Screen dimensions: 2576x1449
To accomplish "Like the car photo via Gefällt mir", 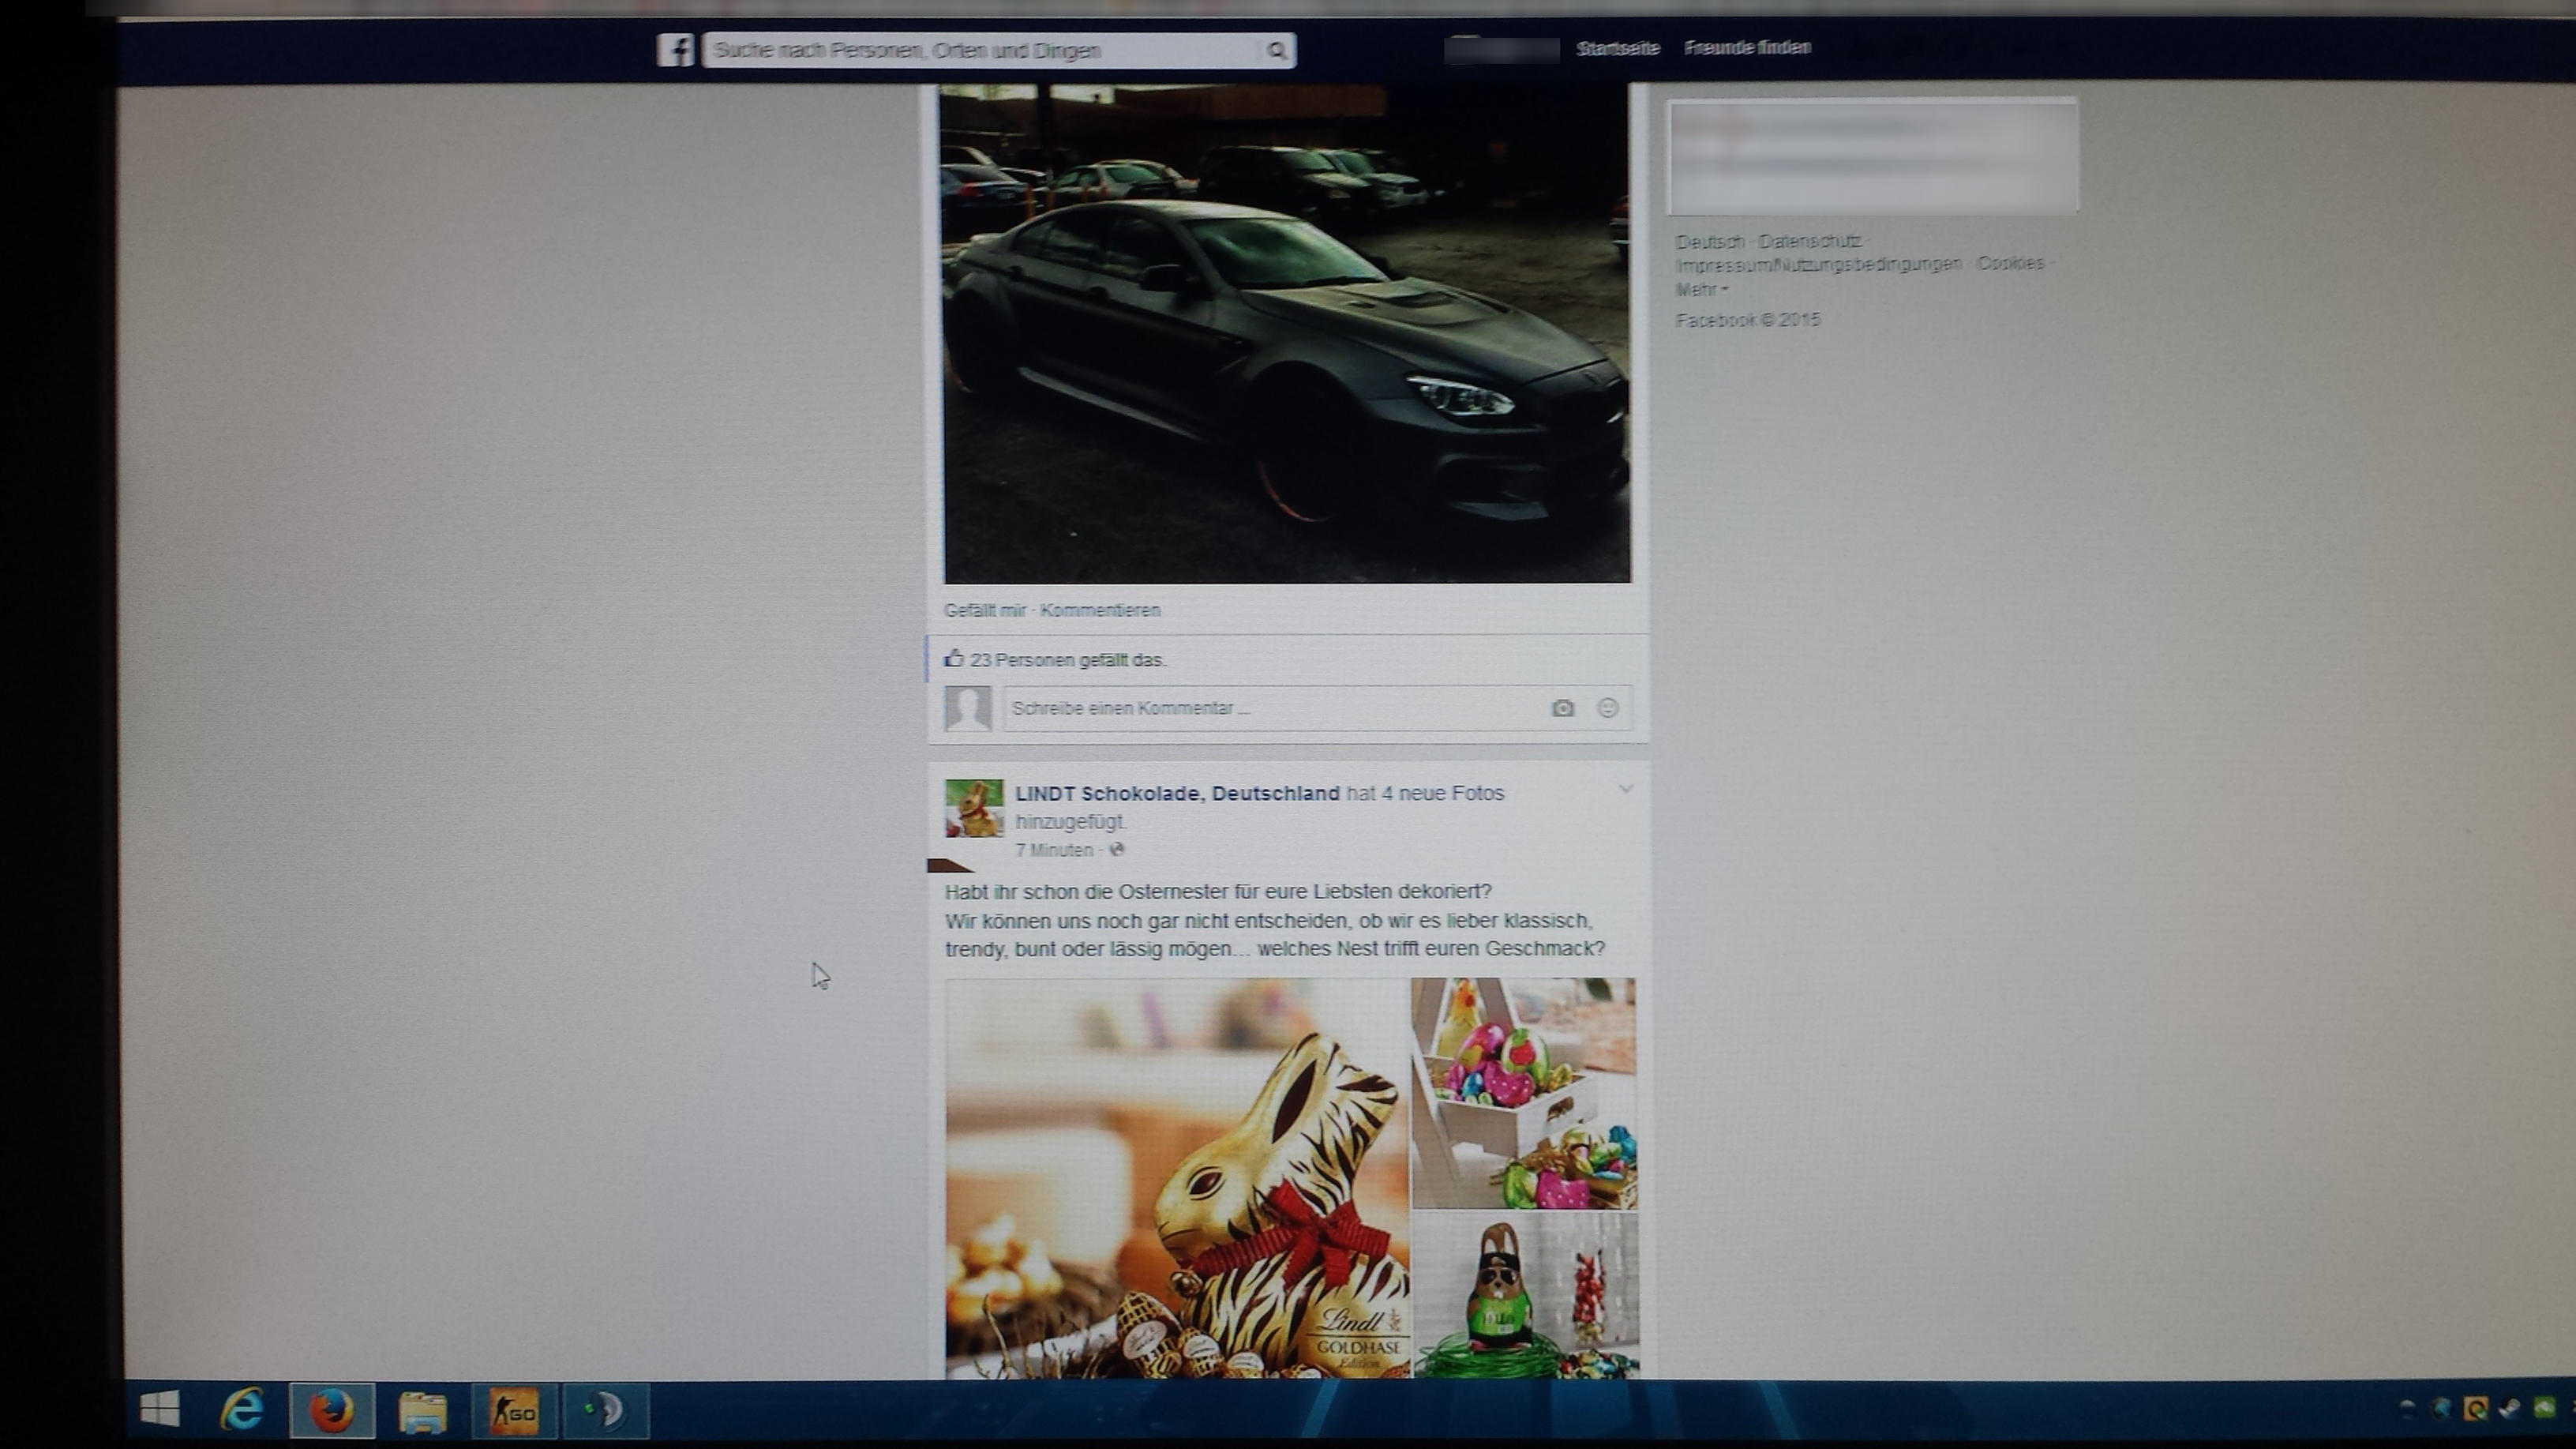I will 984,611.
